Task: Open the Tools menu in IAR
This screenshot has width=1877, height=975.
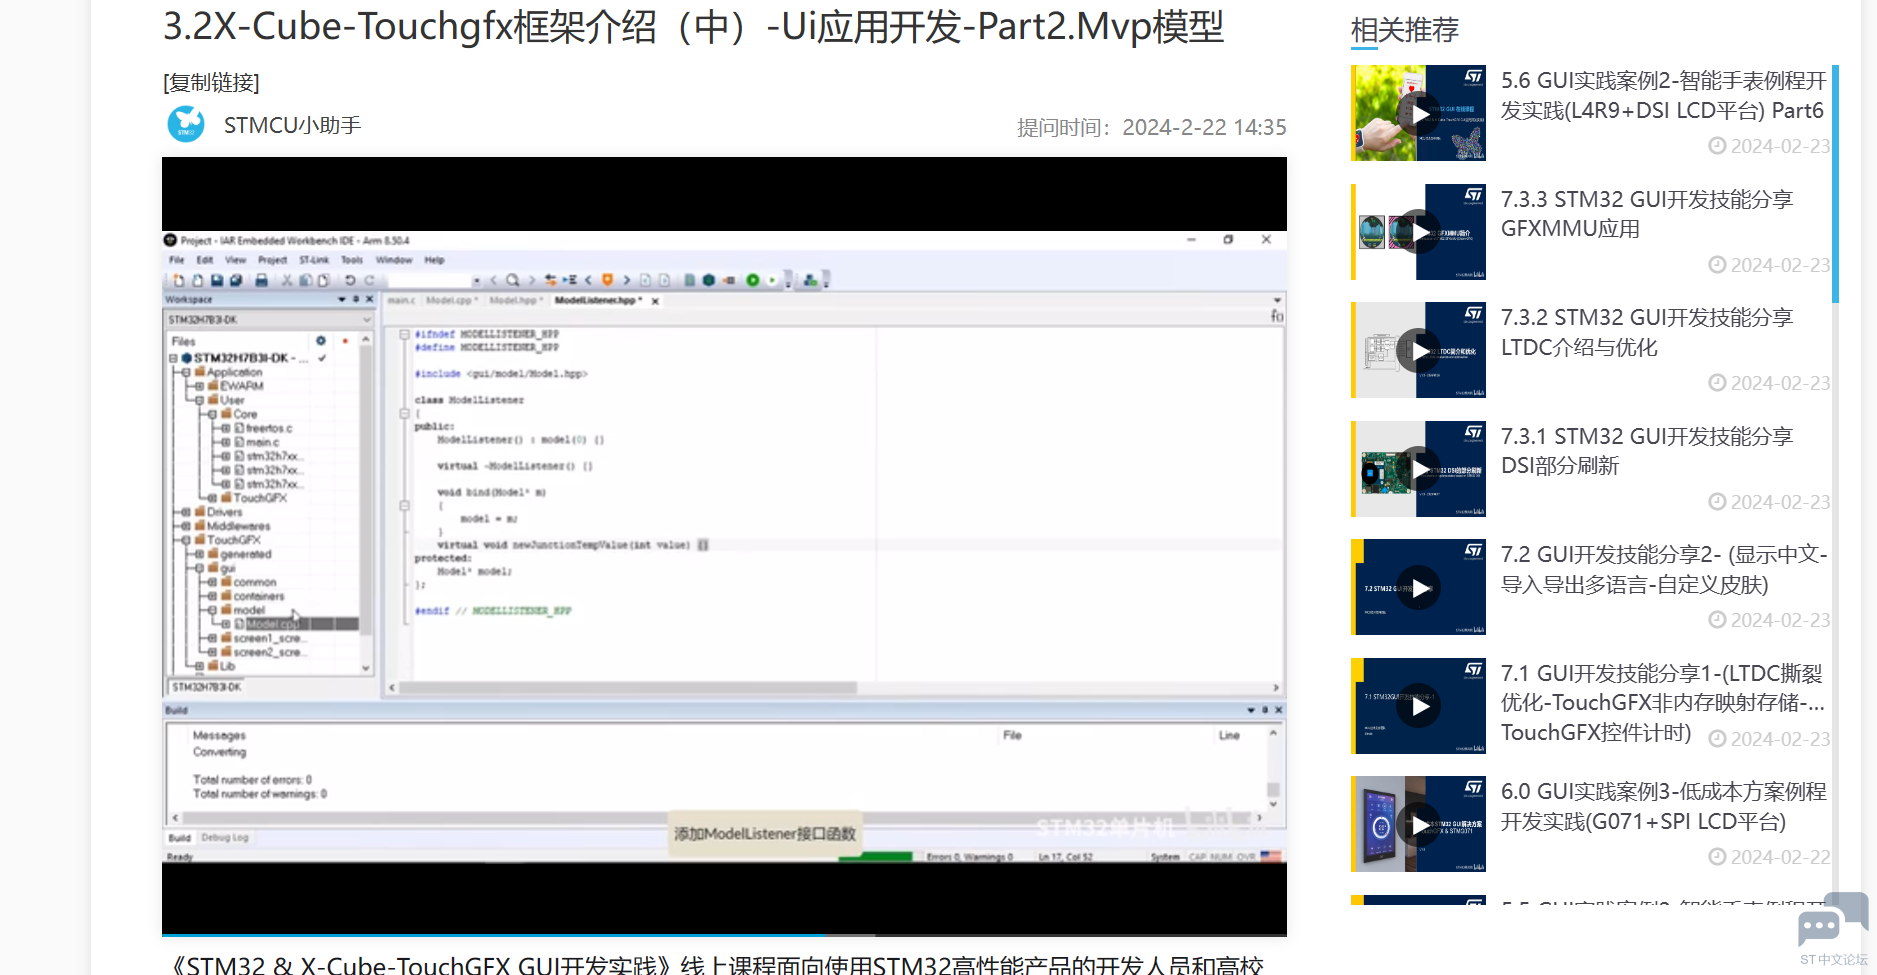Action: [352, 260]
